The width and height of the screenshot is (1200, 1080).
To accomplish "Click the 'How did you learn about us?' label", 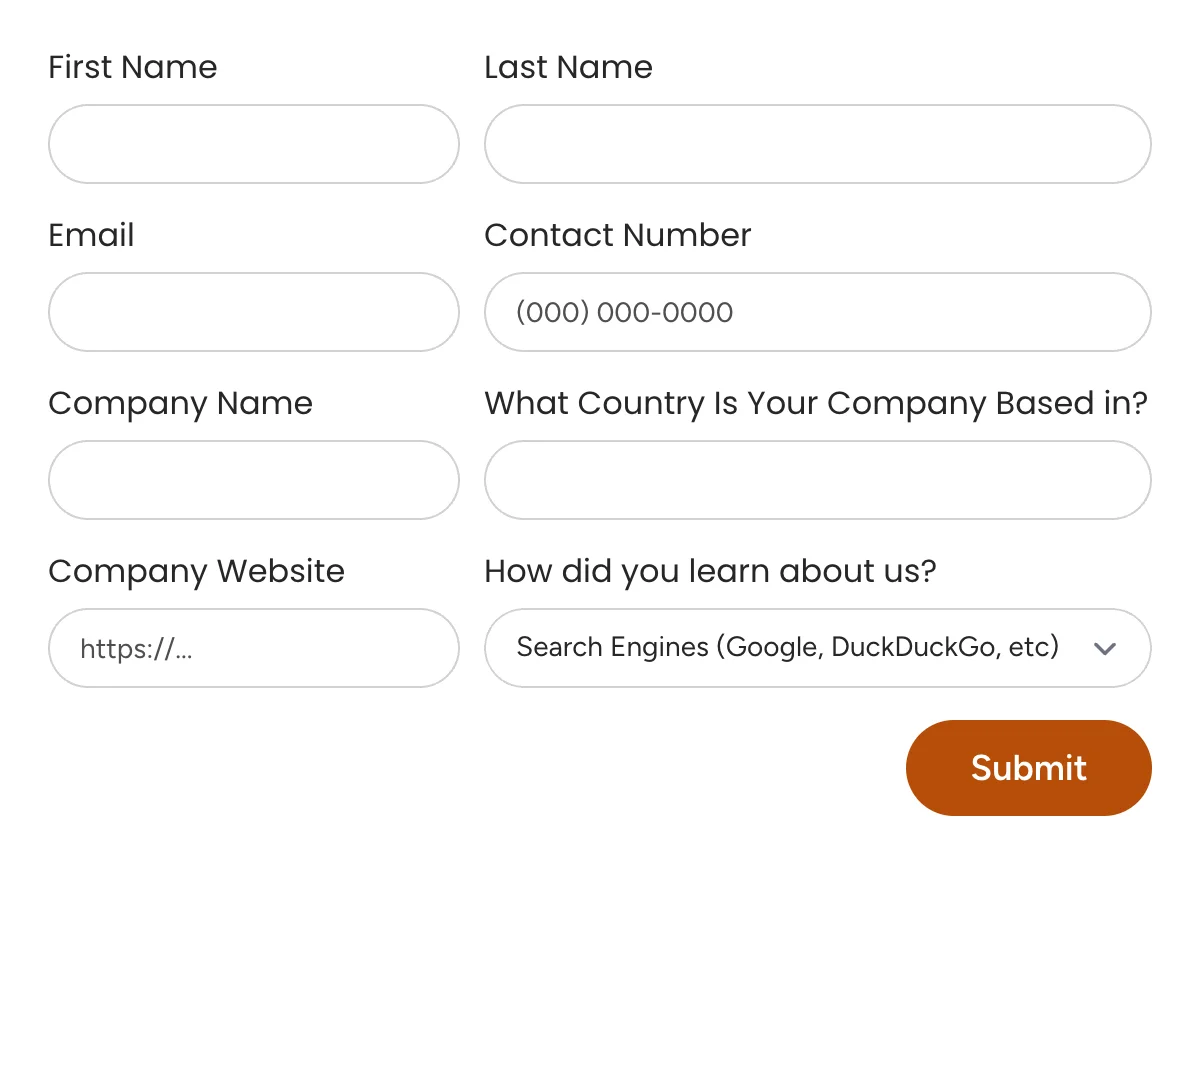I will pyautogui.click(x=710, y=571).
